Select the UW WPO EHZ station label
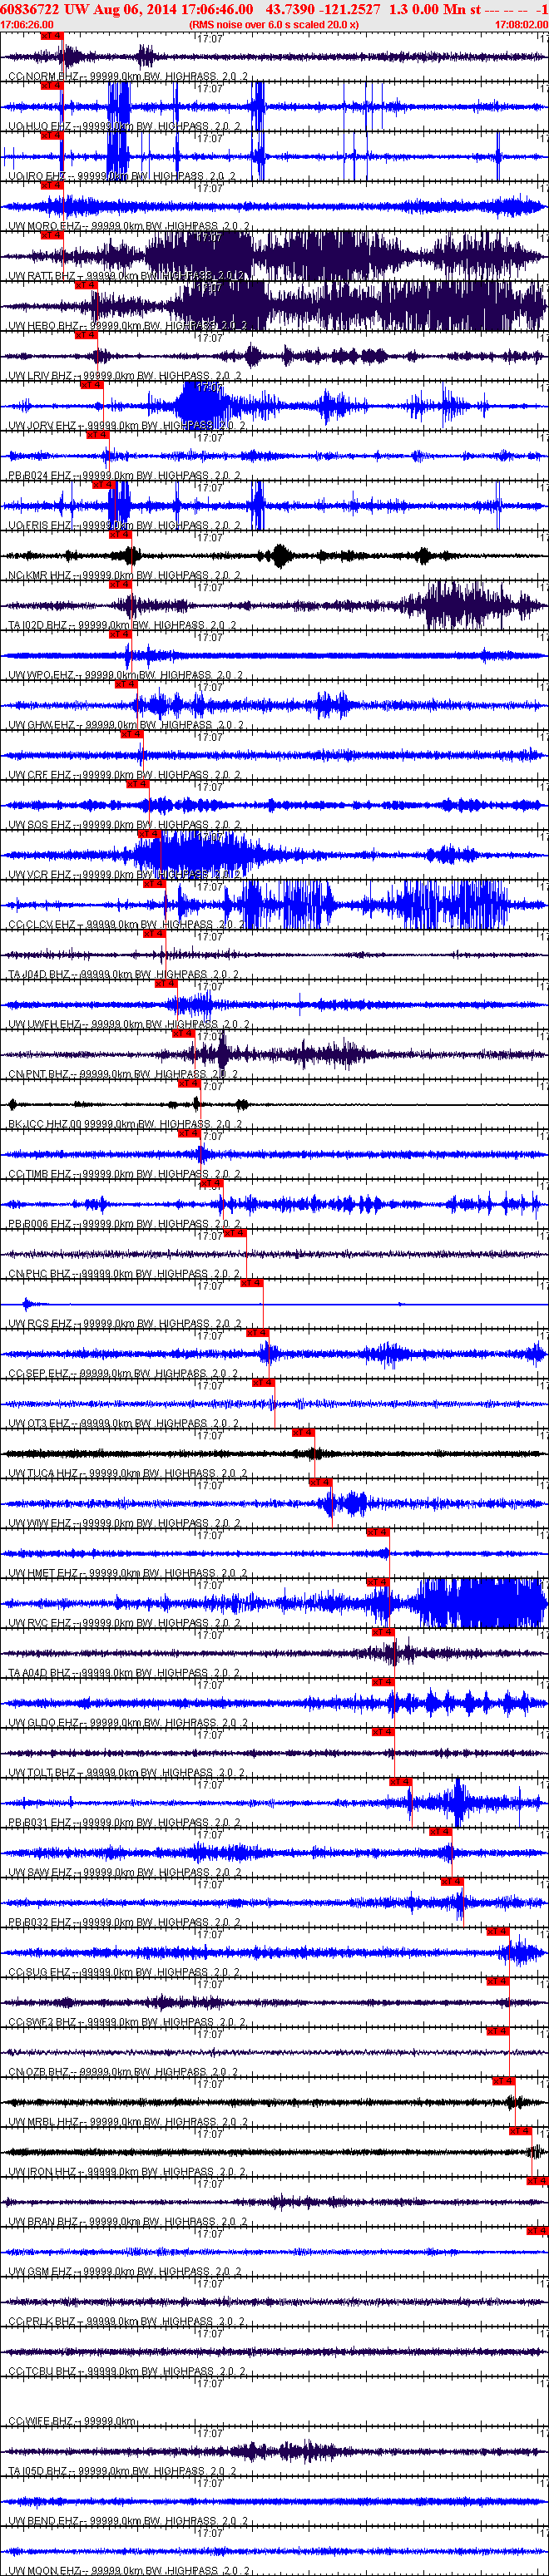The image size is (549, 2576). 126,676
